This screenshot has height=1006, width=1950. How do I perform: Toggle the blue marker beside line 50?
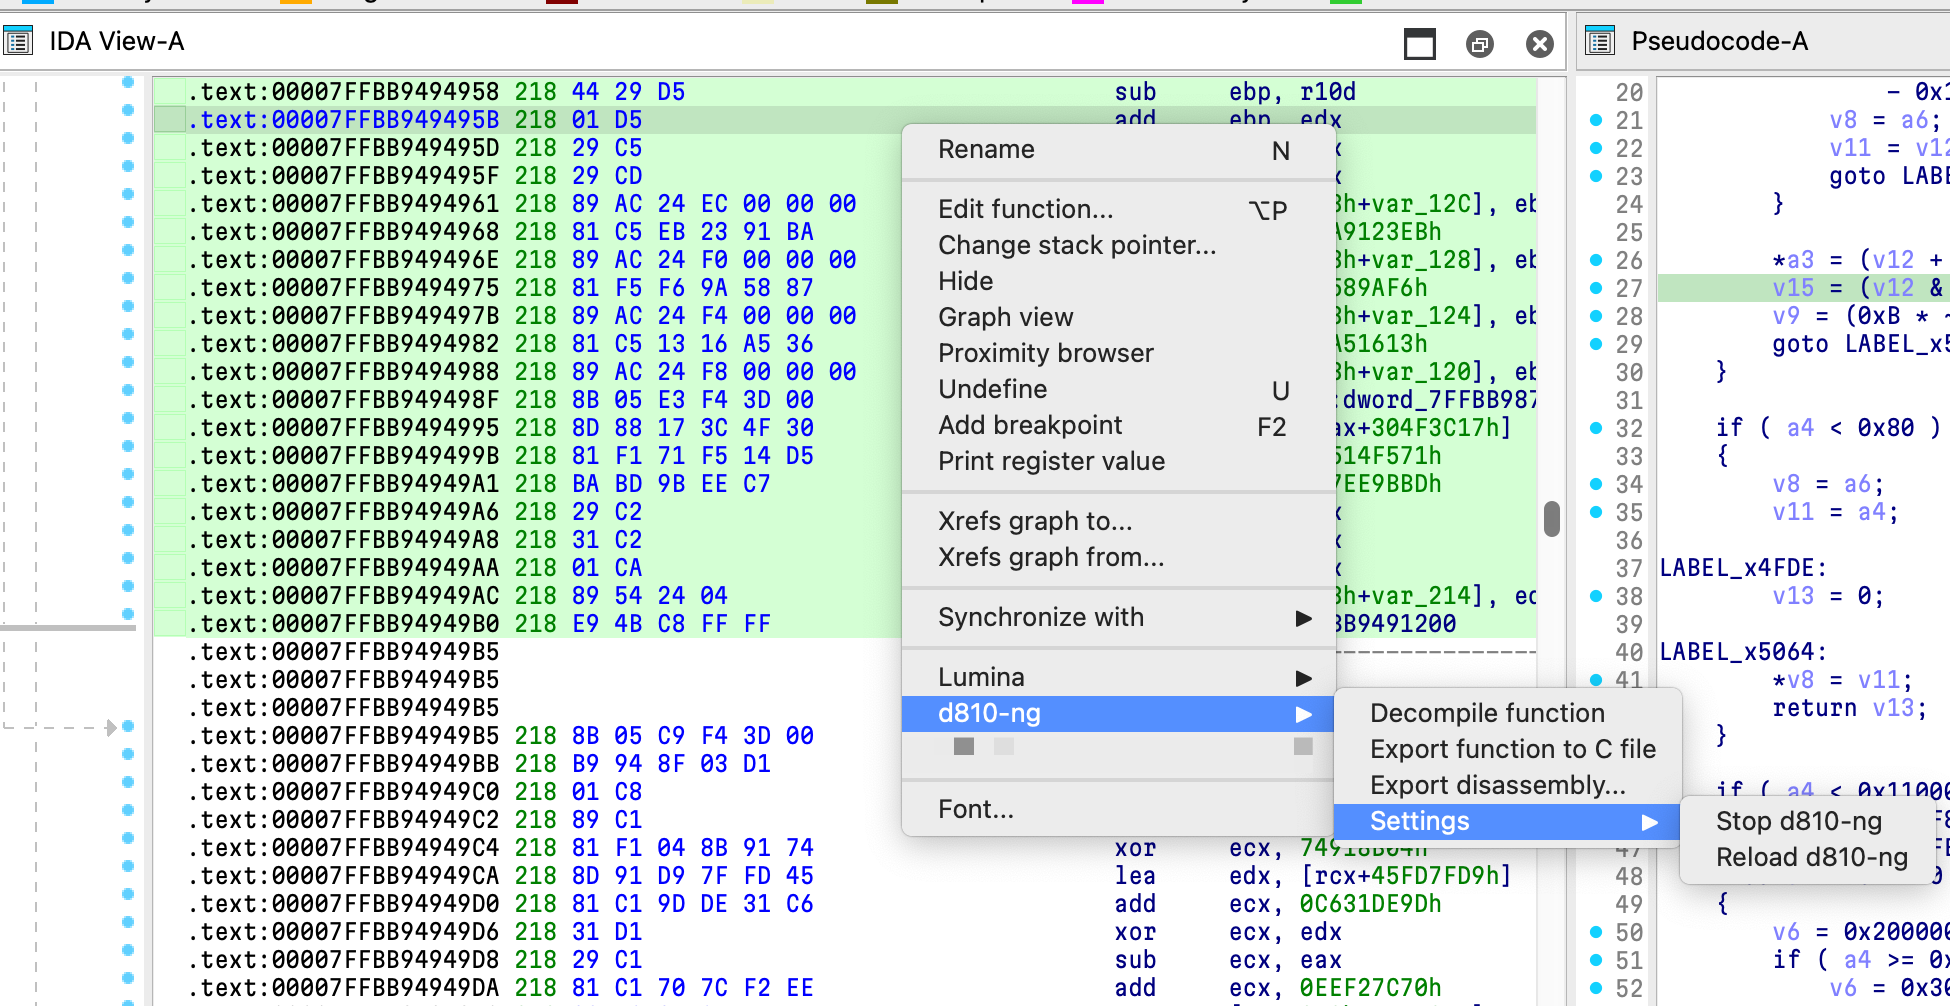pyautogui.click(x=1597, y=930)
